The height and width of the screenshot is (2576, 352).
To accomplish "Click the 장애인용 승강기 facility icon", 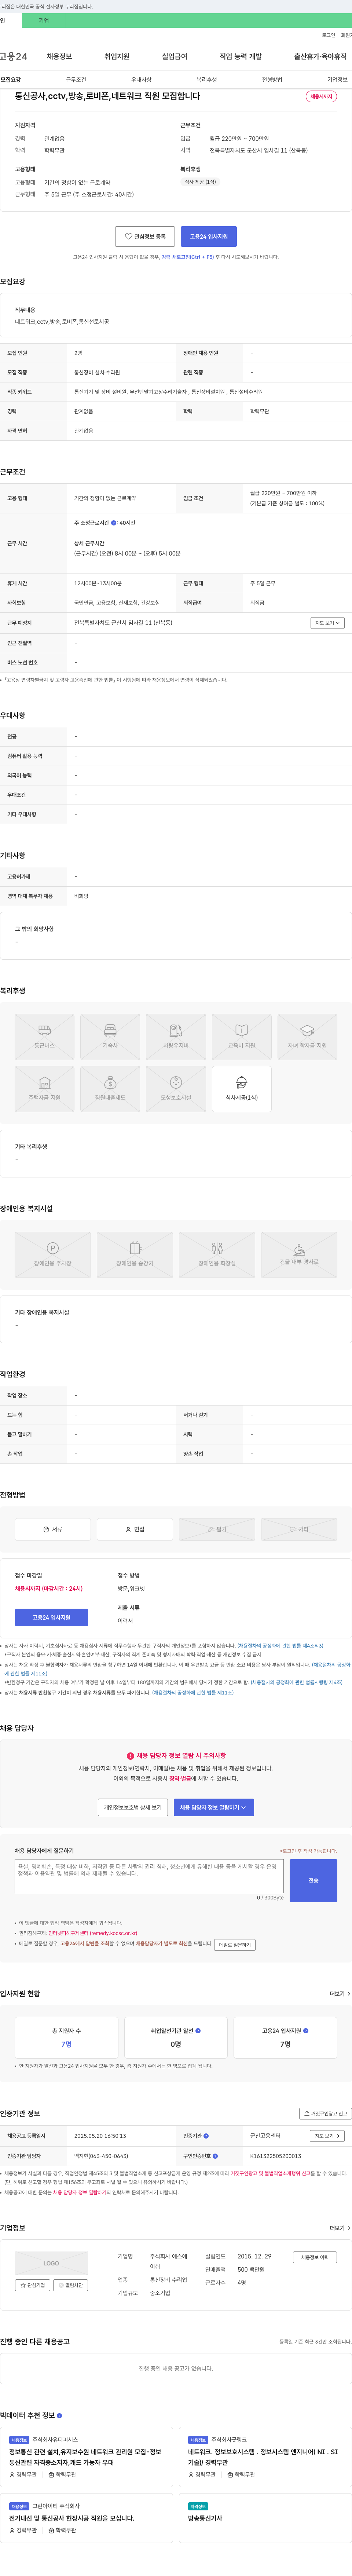I will pyautogui.click(x=135, y=1255).
